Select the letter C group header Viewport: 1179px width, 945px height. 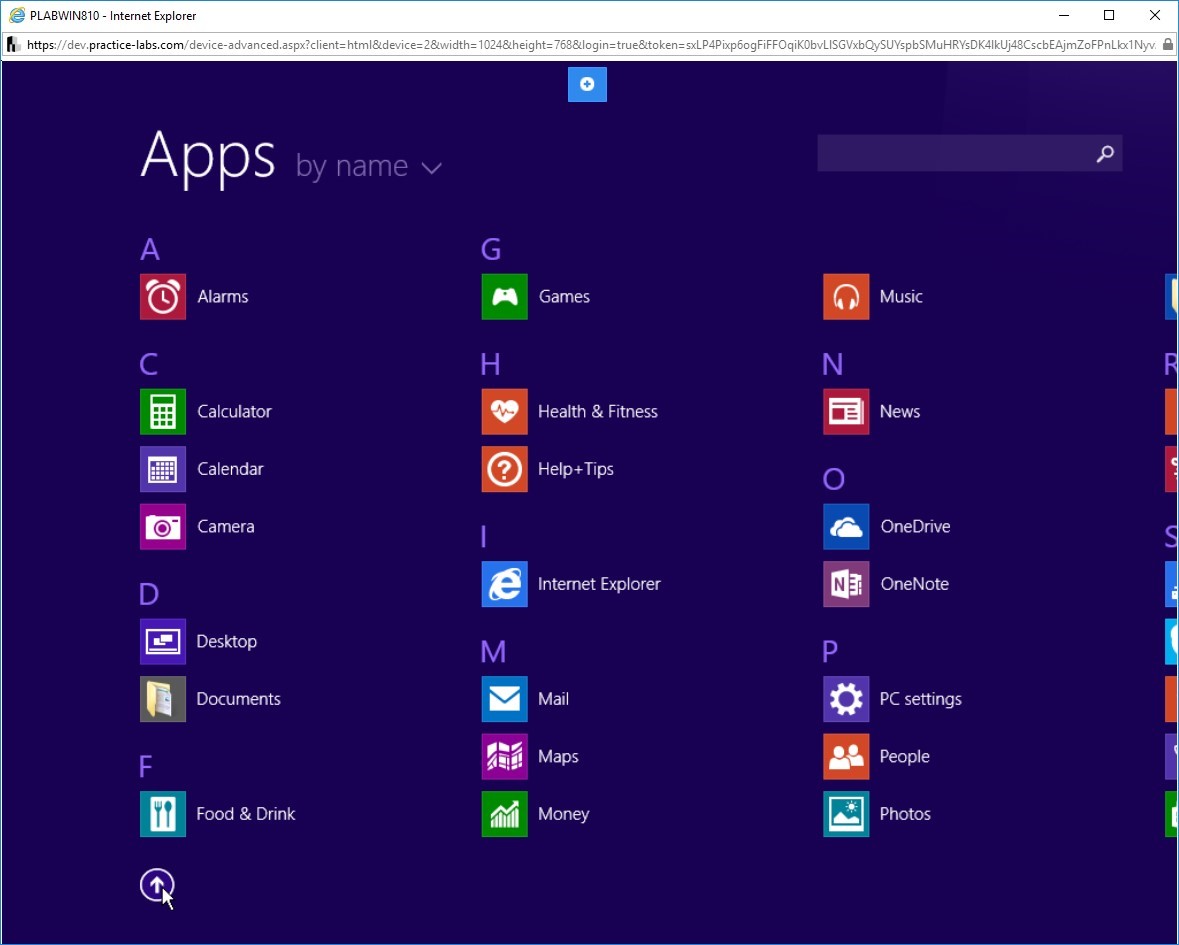tap(149, 365)
